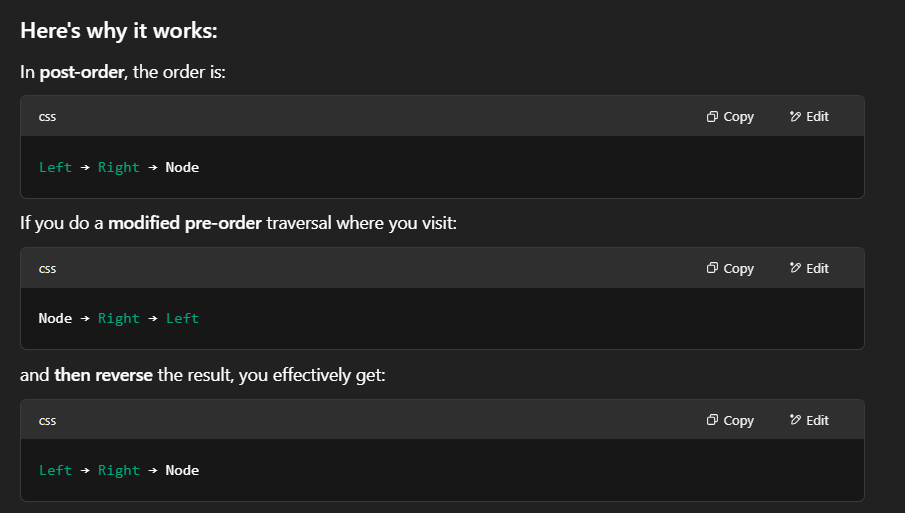Click the word Right in the middle code block

coord(118,318)
